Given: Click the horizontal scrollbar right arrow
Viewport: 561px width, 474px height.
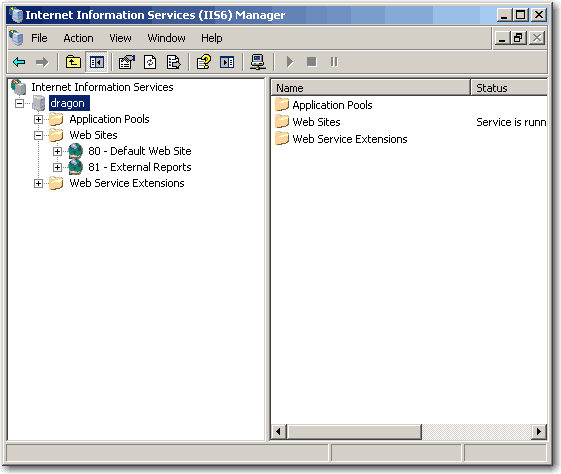Looking at the screenshot, I should click(538, 431).
